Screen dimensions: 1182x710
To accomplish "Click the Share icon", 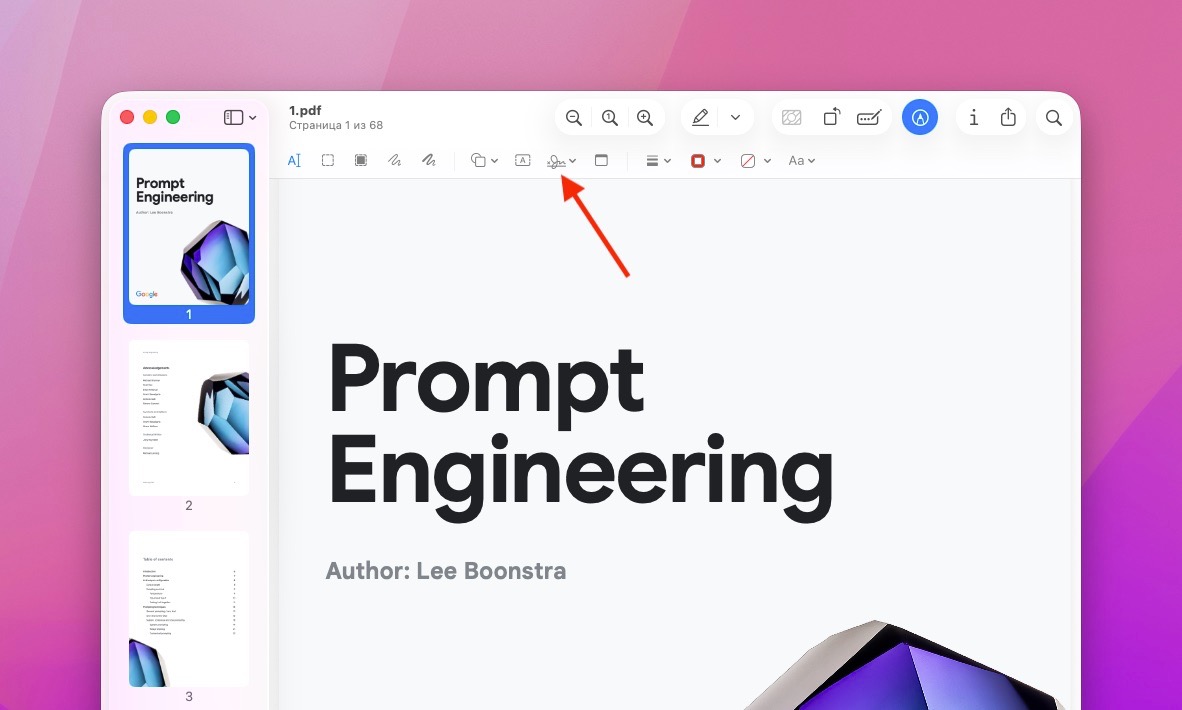I will point(1008,117).
